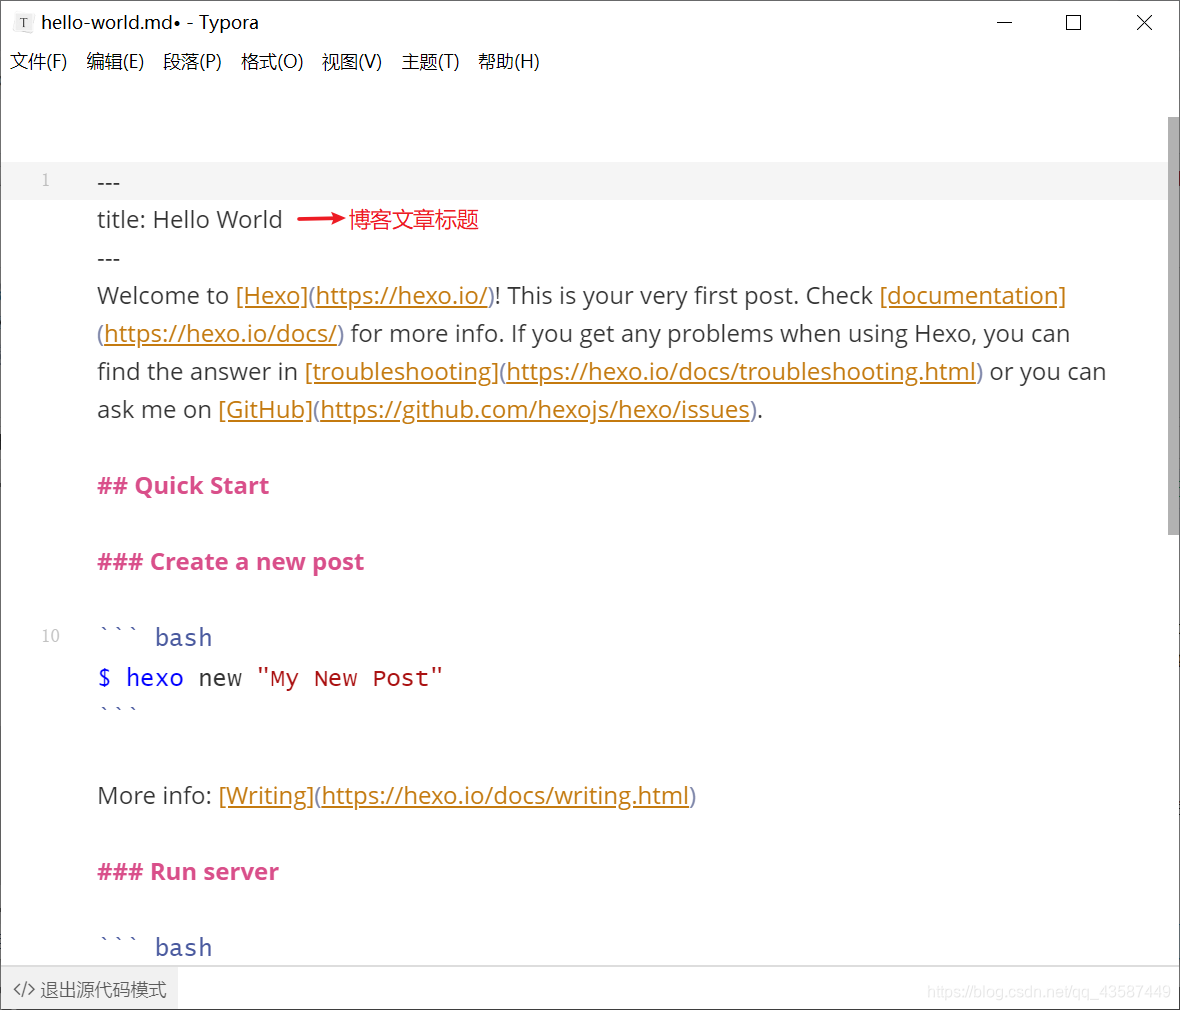Open the 段落(P) menu
Image resolution: width=1180 pixels, height=1010 pixels.
click(192, 62)
